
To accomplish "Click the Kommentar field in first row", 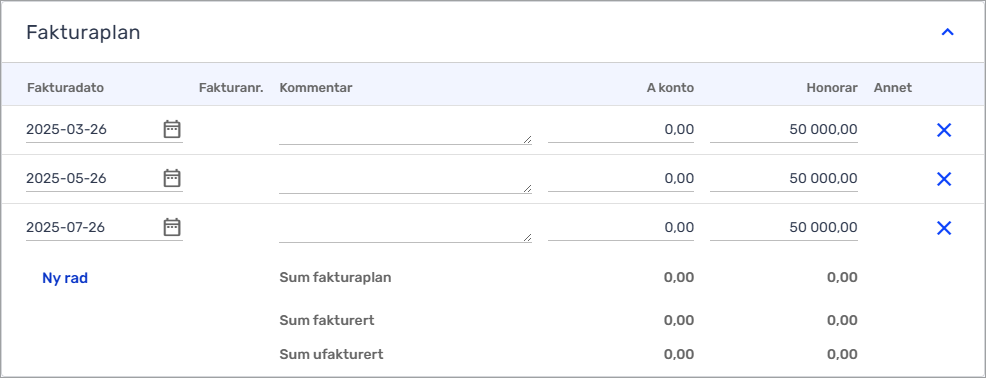I will click(406, 131).
